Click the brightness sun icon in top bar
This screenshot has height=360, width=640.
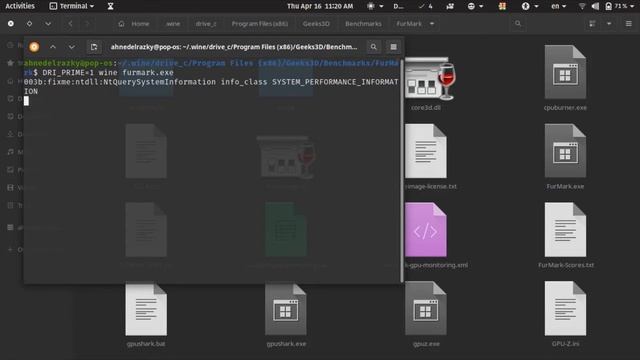(371, 6)
